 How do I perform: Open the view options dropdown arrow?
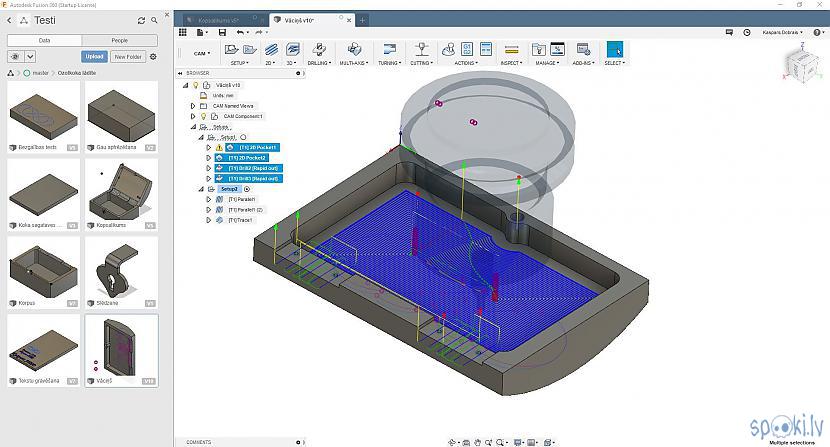pos(30,57)
